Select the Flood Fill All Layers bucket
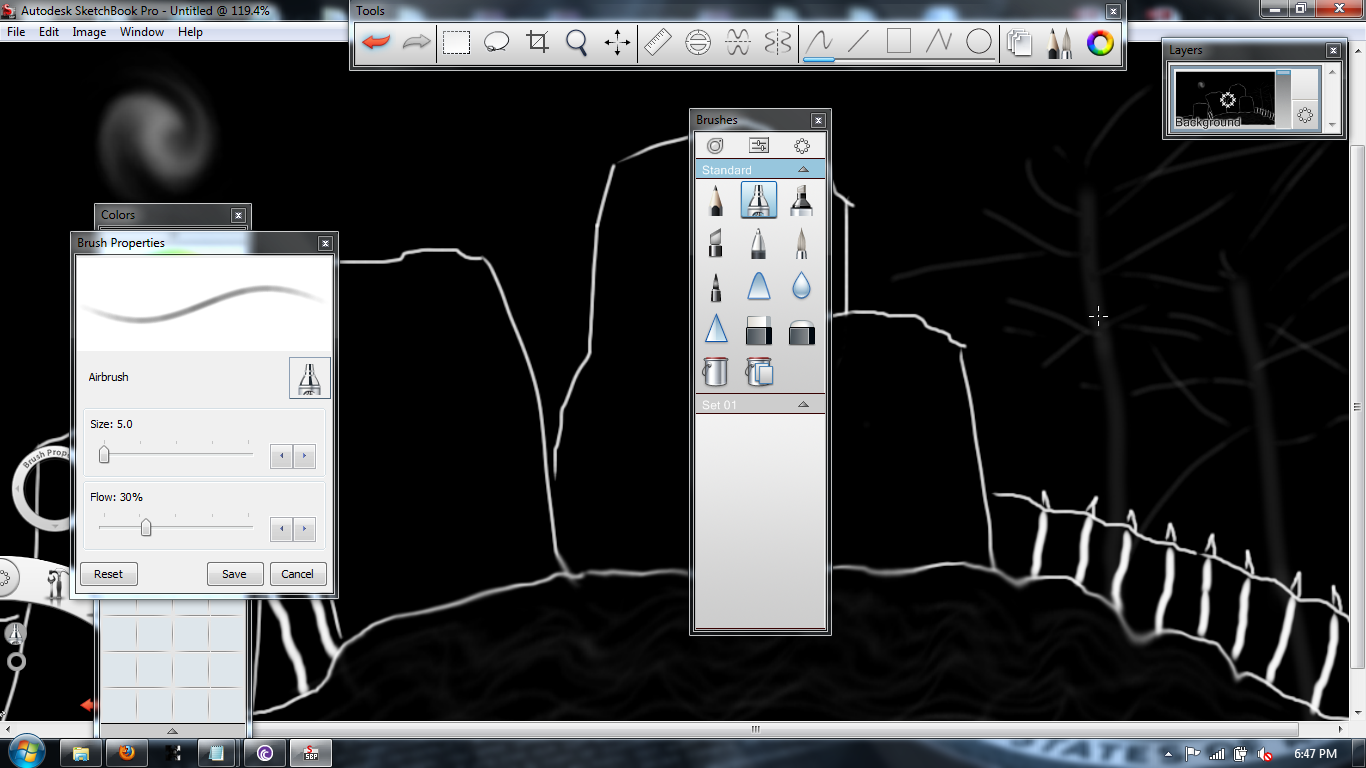 tap(759, 372)
